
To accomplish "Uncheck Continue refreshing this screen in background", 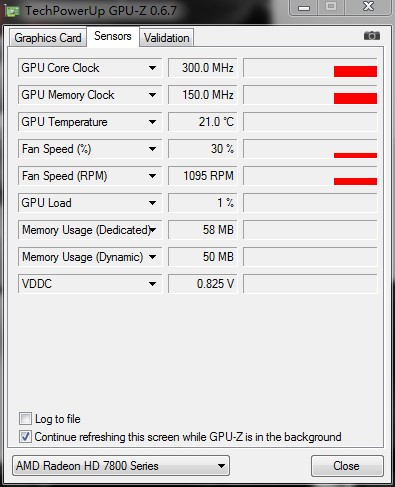I will point(25,436).
